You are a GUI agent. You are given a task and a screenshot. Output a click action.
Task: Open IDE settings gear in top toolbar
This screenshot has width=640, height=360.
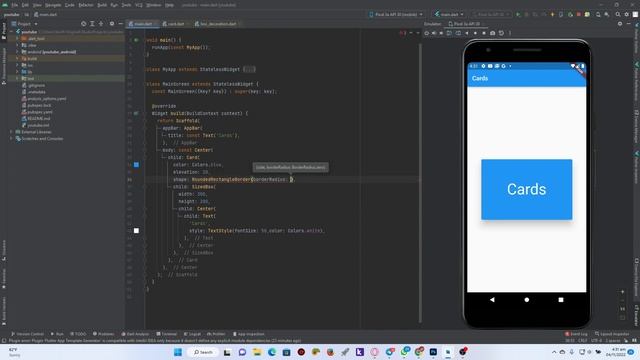[627, 14]
